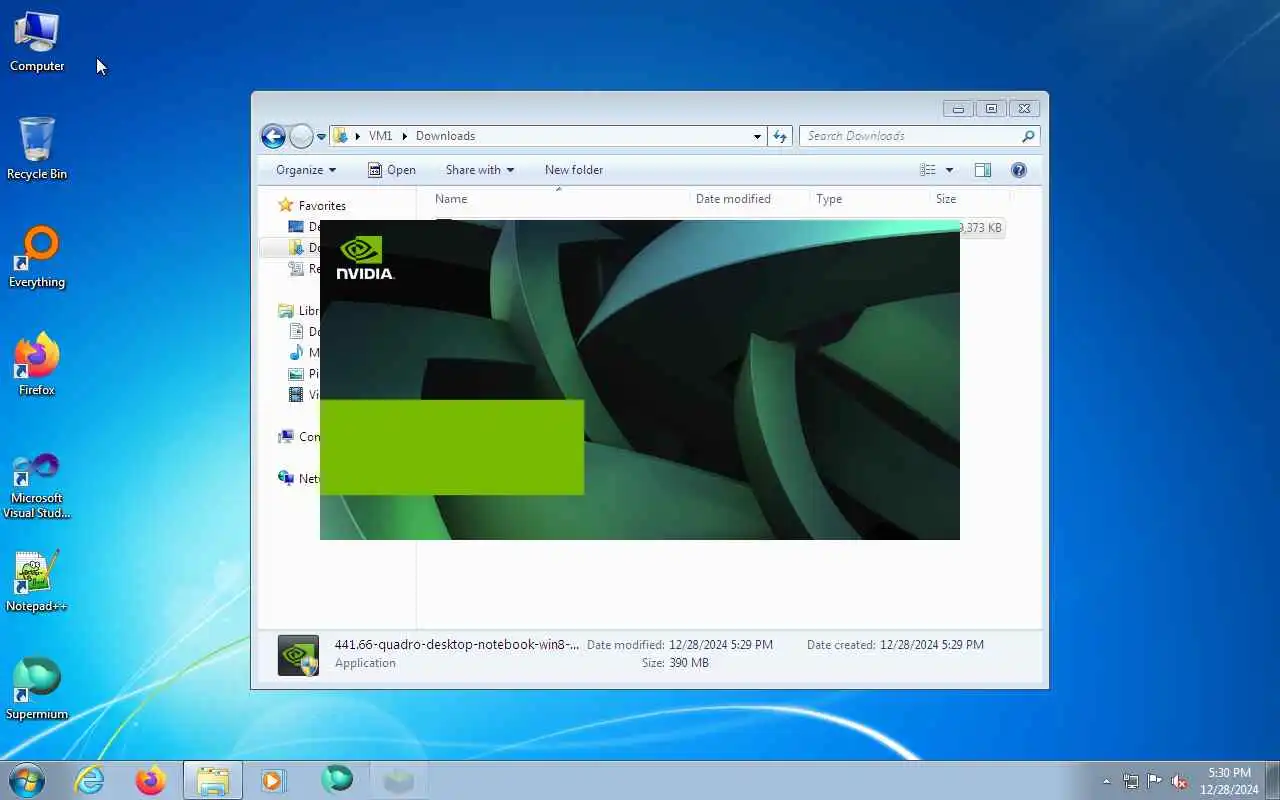Open the Recycle Bin desktop icon

click(x=37, y=149)
